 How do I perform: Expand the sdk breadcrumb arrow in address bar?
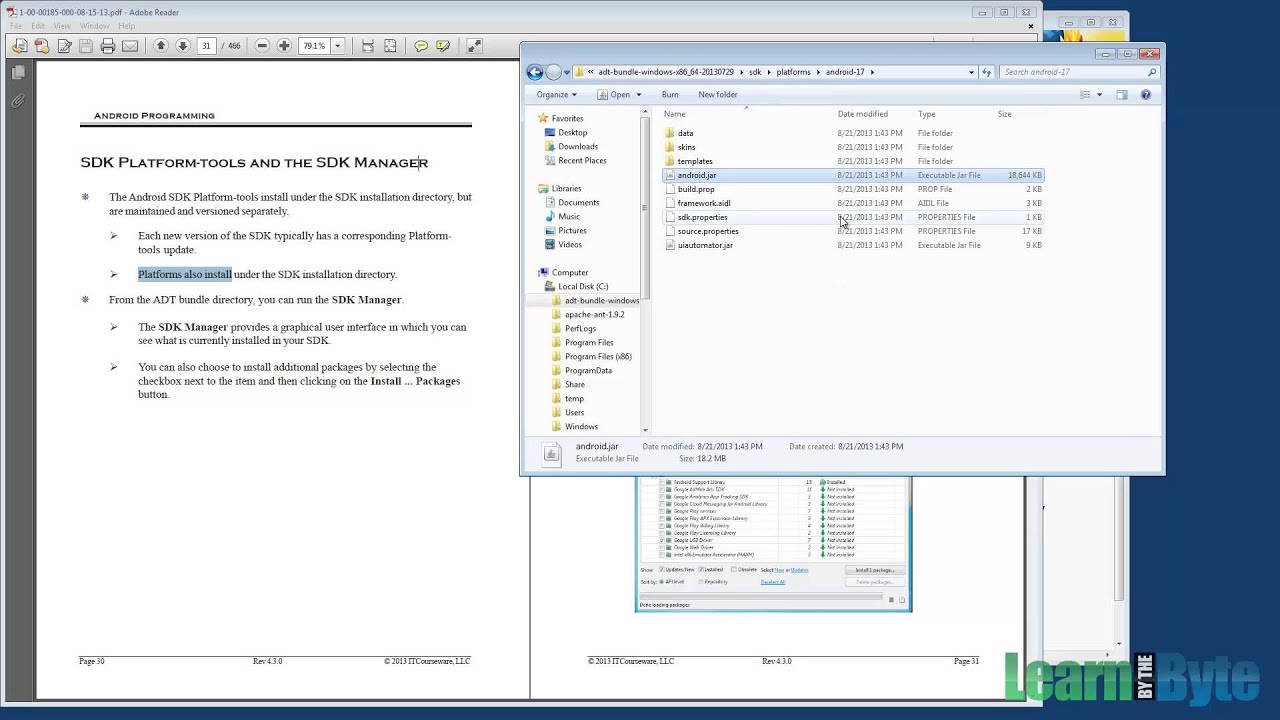[768, 72]
